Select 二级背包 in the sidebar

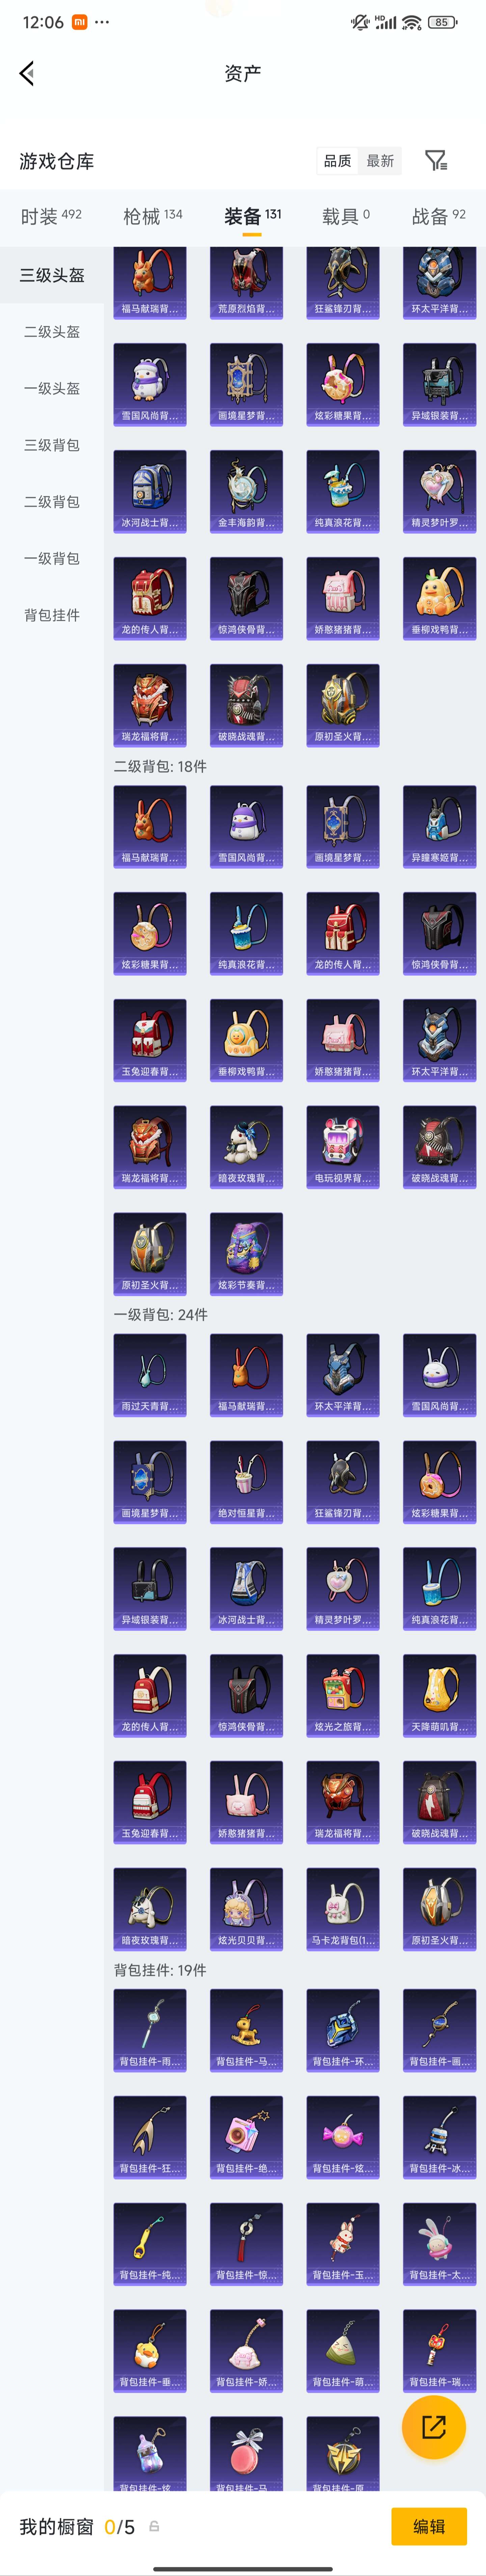tap(52, 502)
